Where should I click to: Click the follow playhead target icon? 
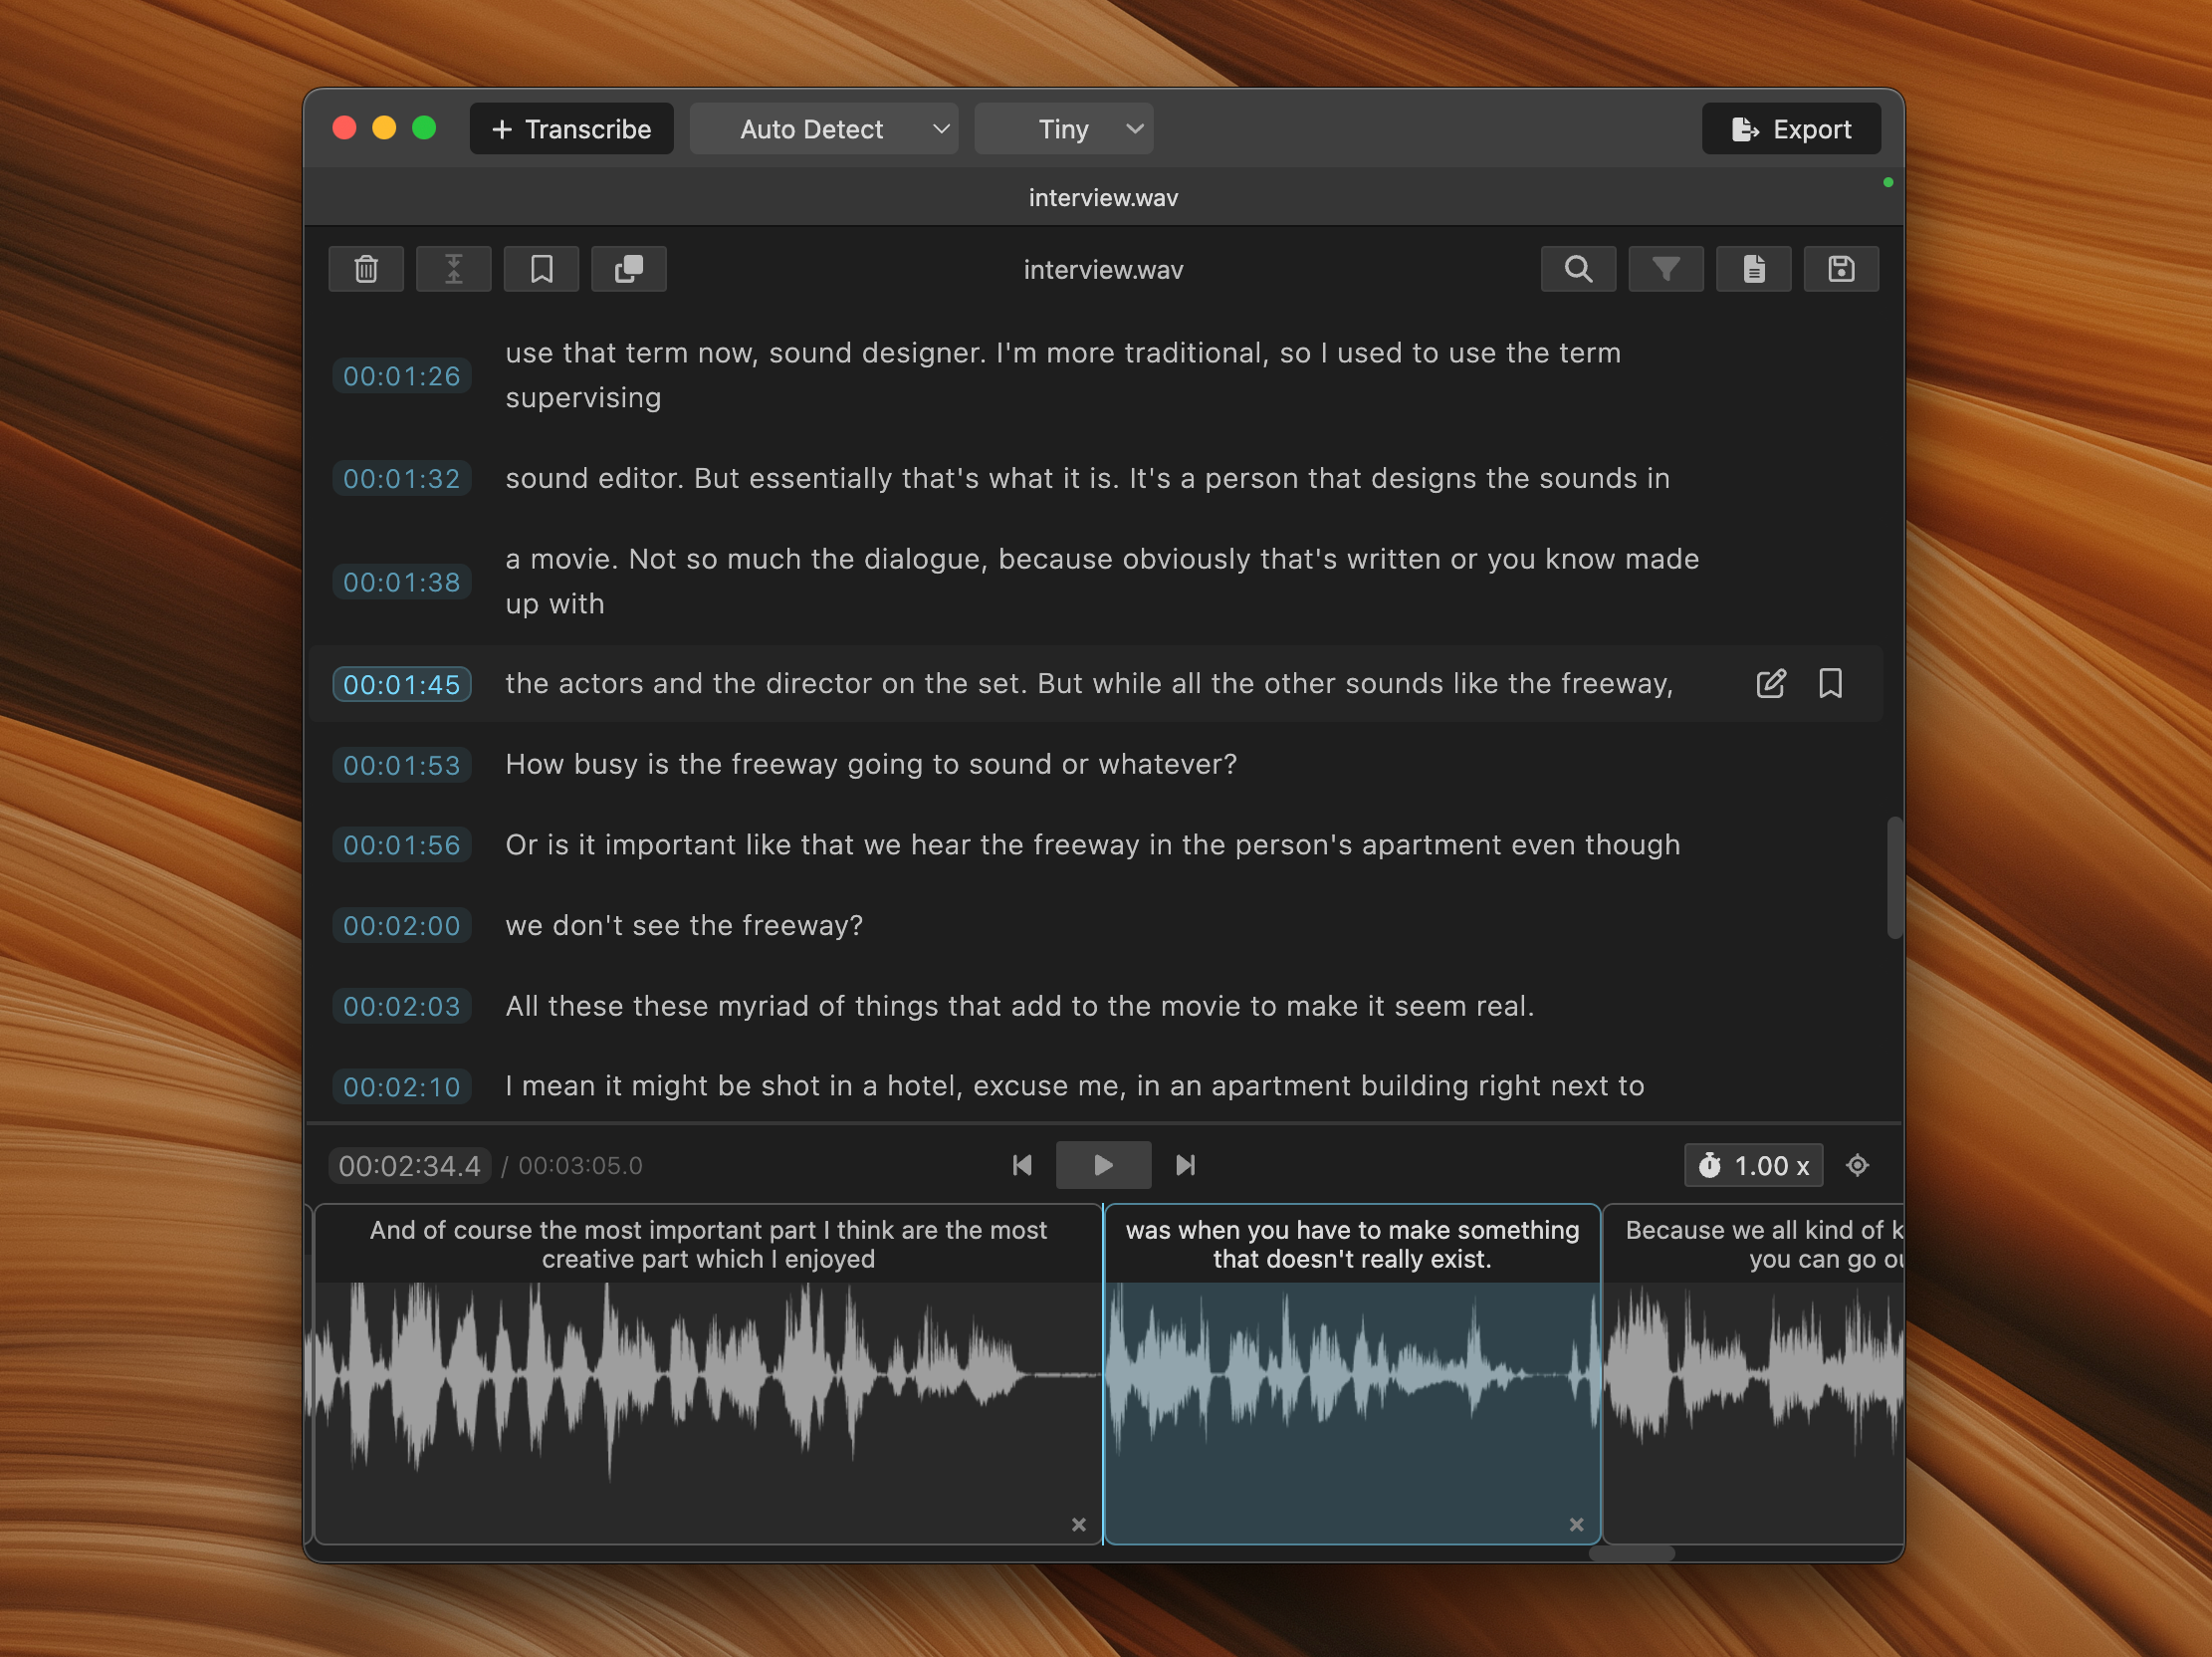click(1857, 1165)
